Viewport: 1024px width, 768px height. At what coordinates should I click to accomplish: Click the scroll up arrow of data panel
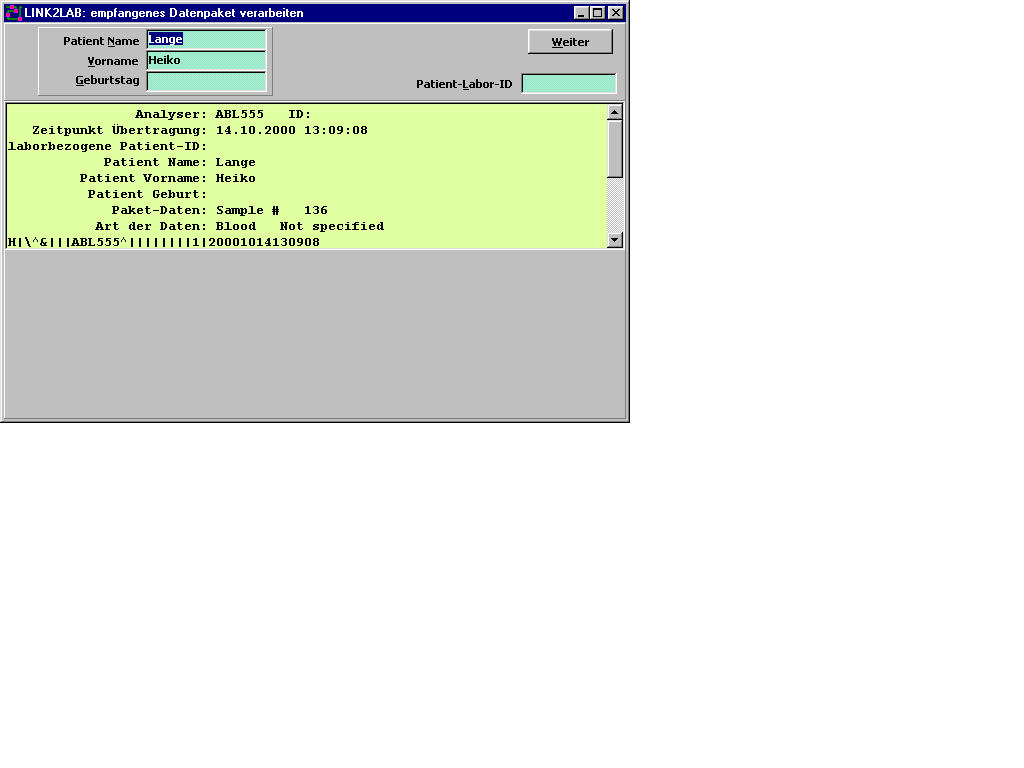(615, 112)
